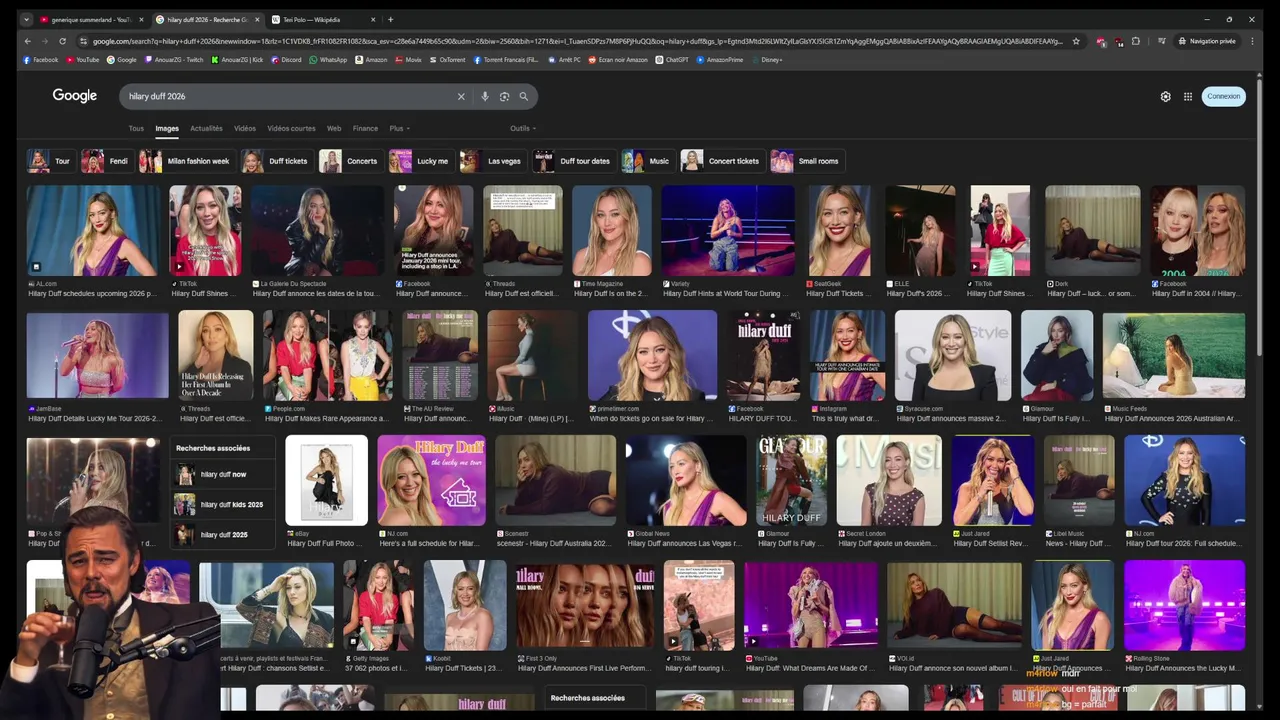Screen dimensions: 1280x720
Task: Filter by the Fendi chip
Action: [x=107, y=161]
